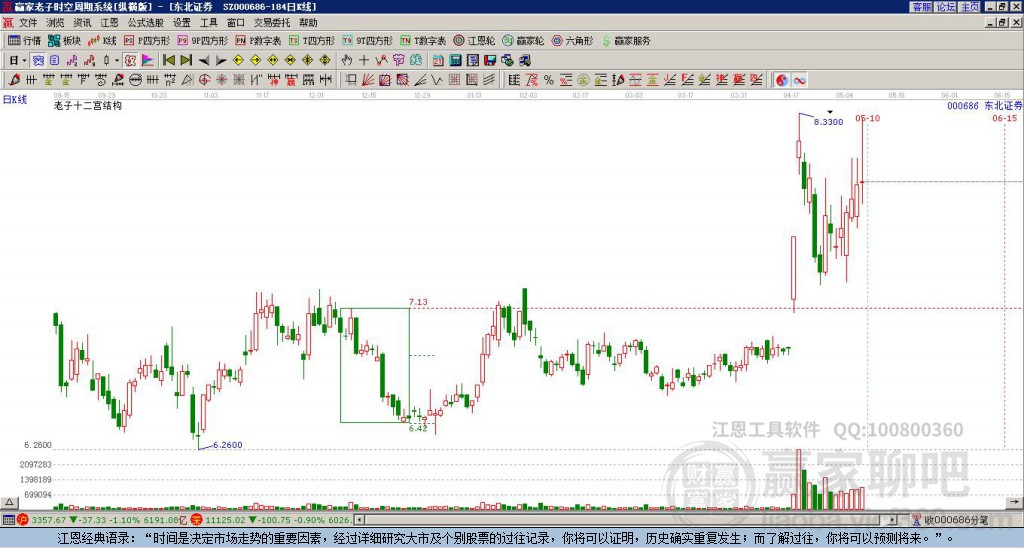Image resolution: width=1024 pixels, height=548 pixels.
Task: Jump to last bar with green skip-right arrow
Action: pos(186,61)
